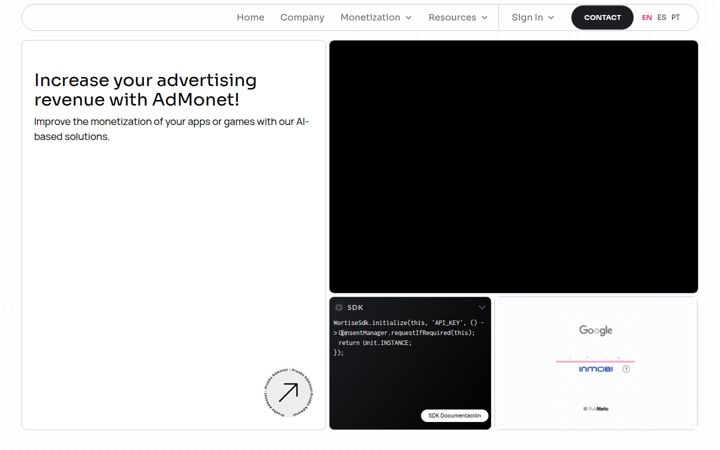Click the heading 'Increase your advertising revenue with AdMonet!'
This screenshot has width=720, height=450.
click(146, 90)
